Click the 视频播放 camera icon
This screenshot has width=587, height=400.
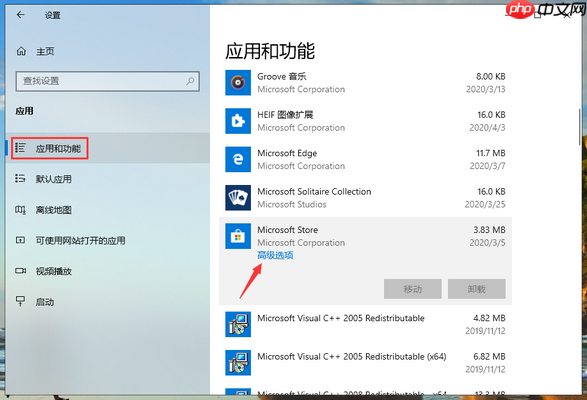(x=20, y=271)
